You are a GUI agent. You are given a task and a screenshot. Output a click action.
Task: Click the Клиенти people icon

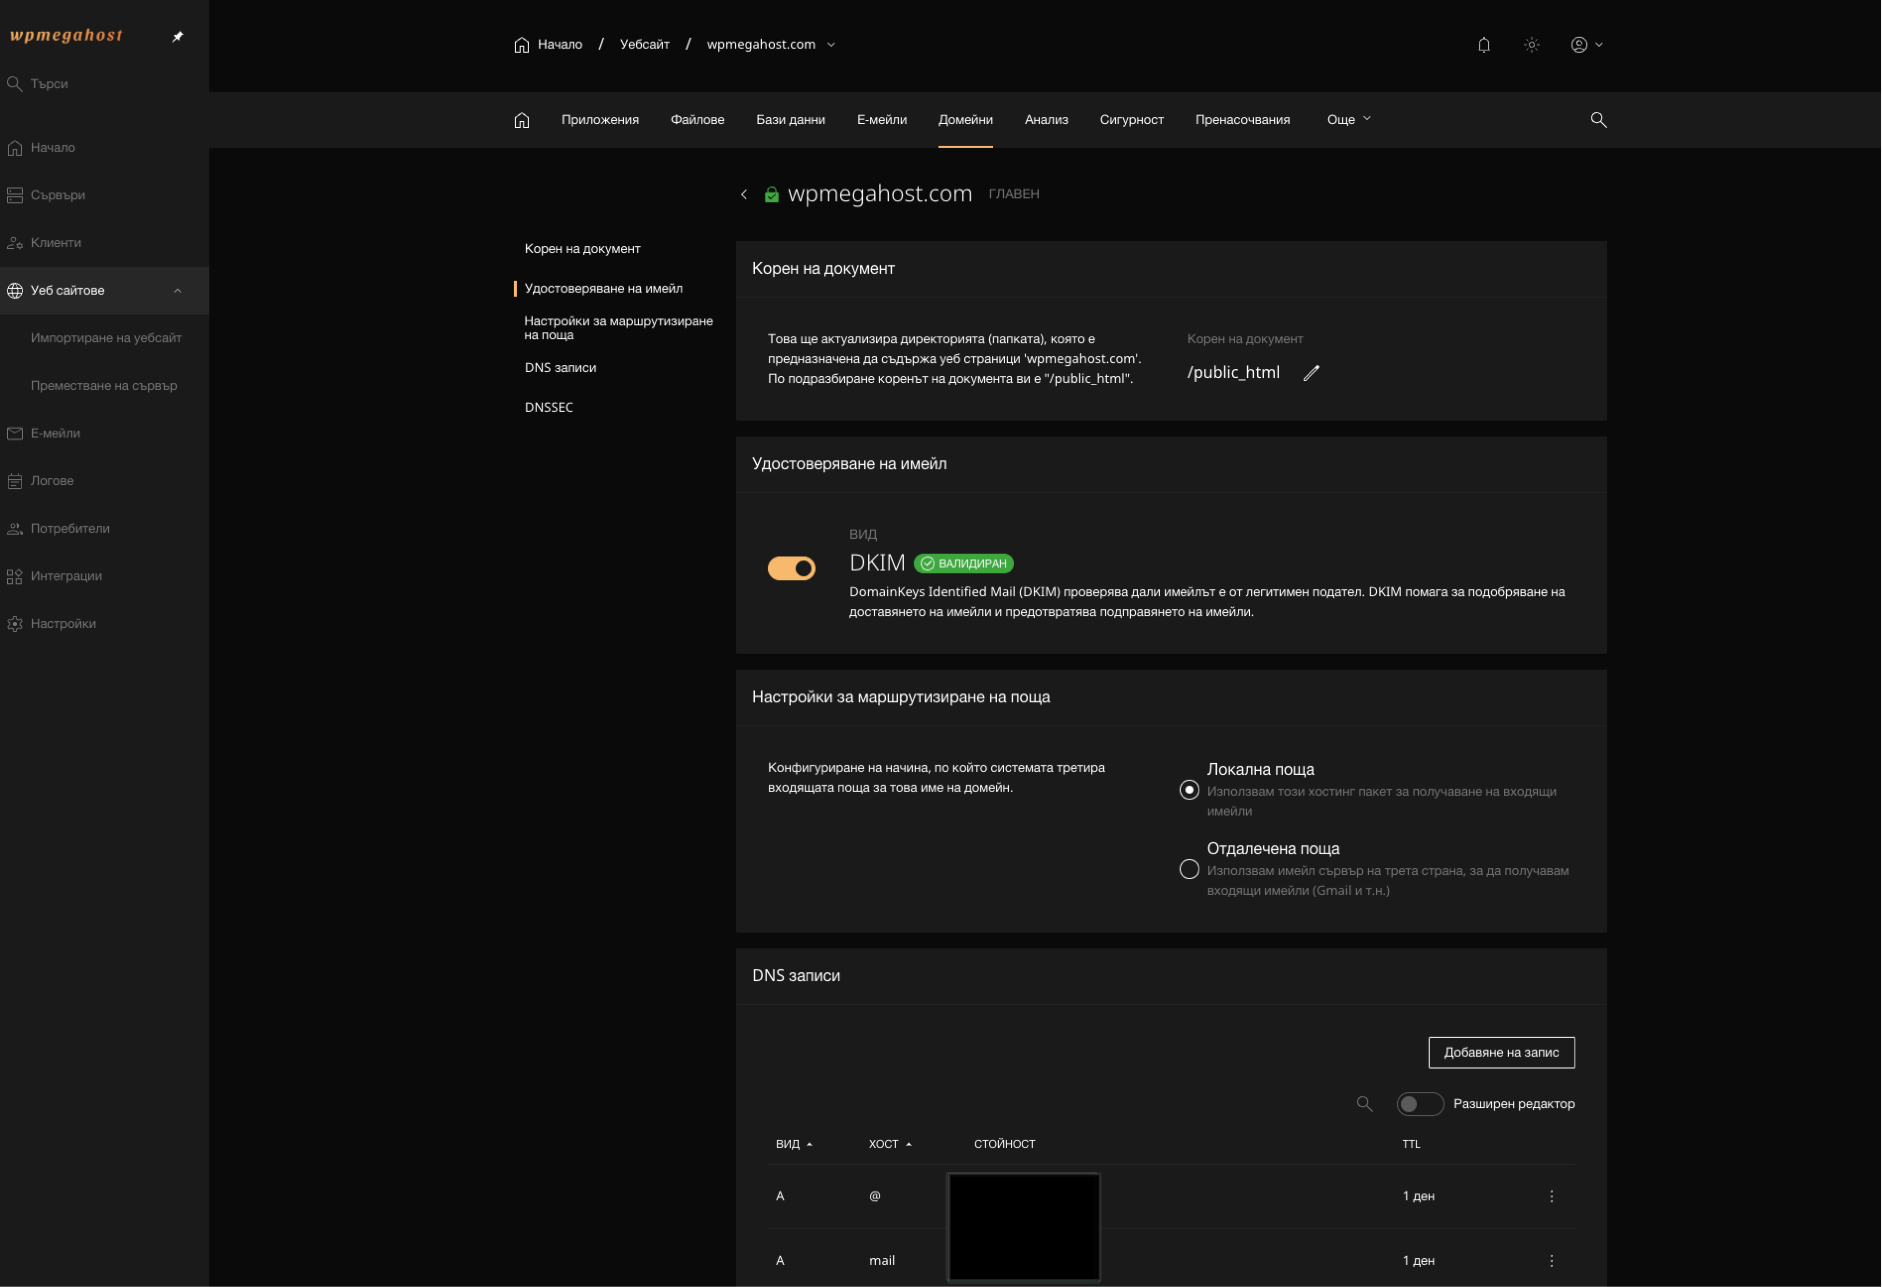[x=15, y=243]
